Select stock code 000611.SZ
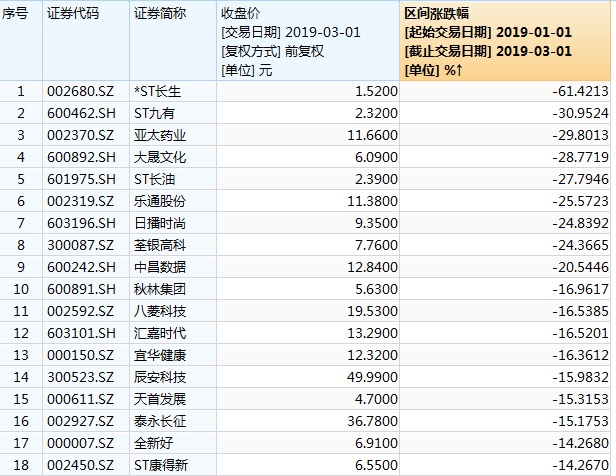The width and height of the screenshot is (616, 476). (x=86, y=399)
